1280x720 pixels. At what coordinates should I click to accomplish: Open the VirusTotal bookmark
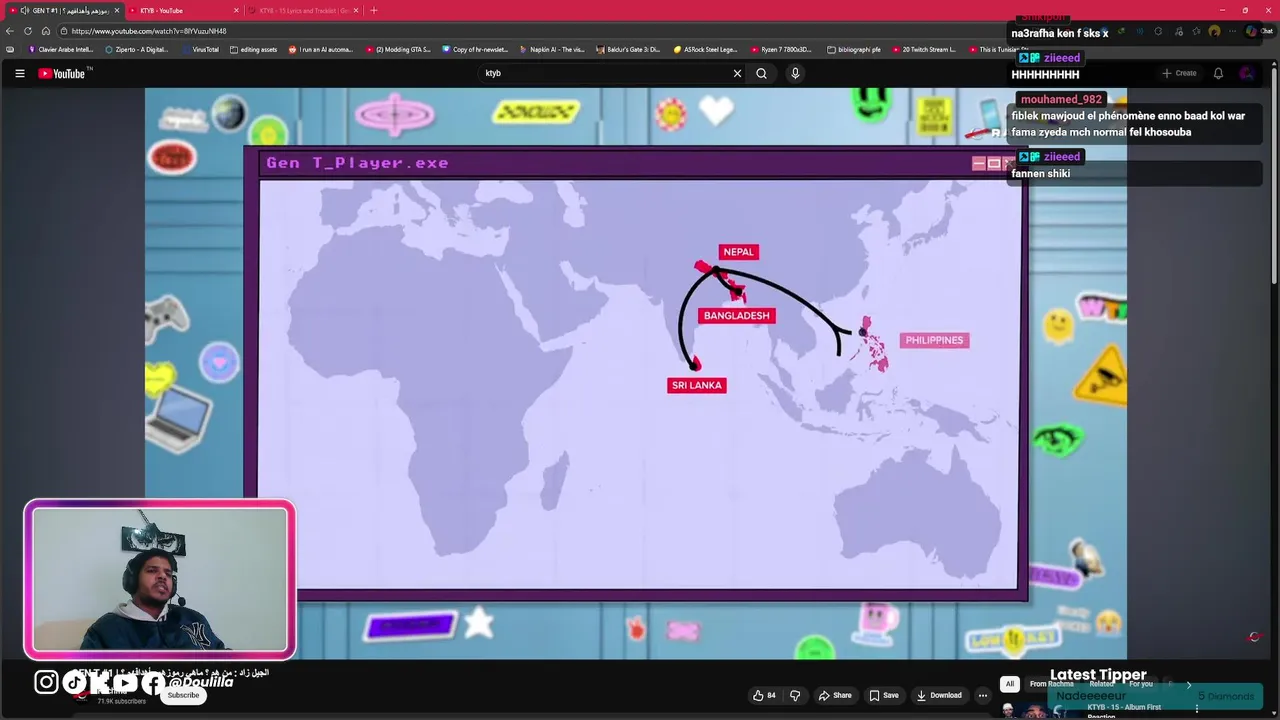click(x=200, y=49)
